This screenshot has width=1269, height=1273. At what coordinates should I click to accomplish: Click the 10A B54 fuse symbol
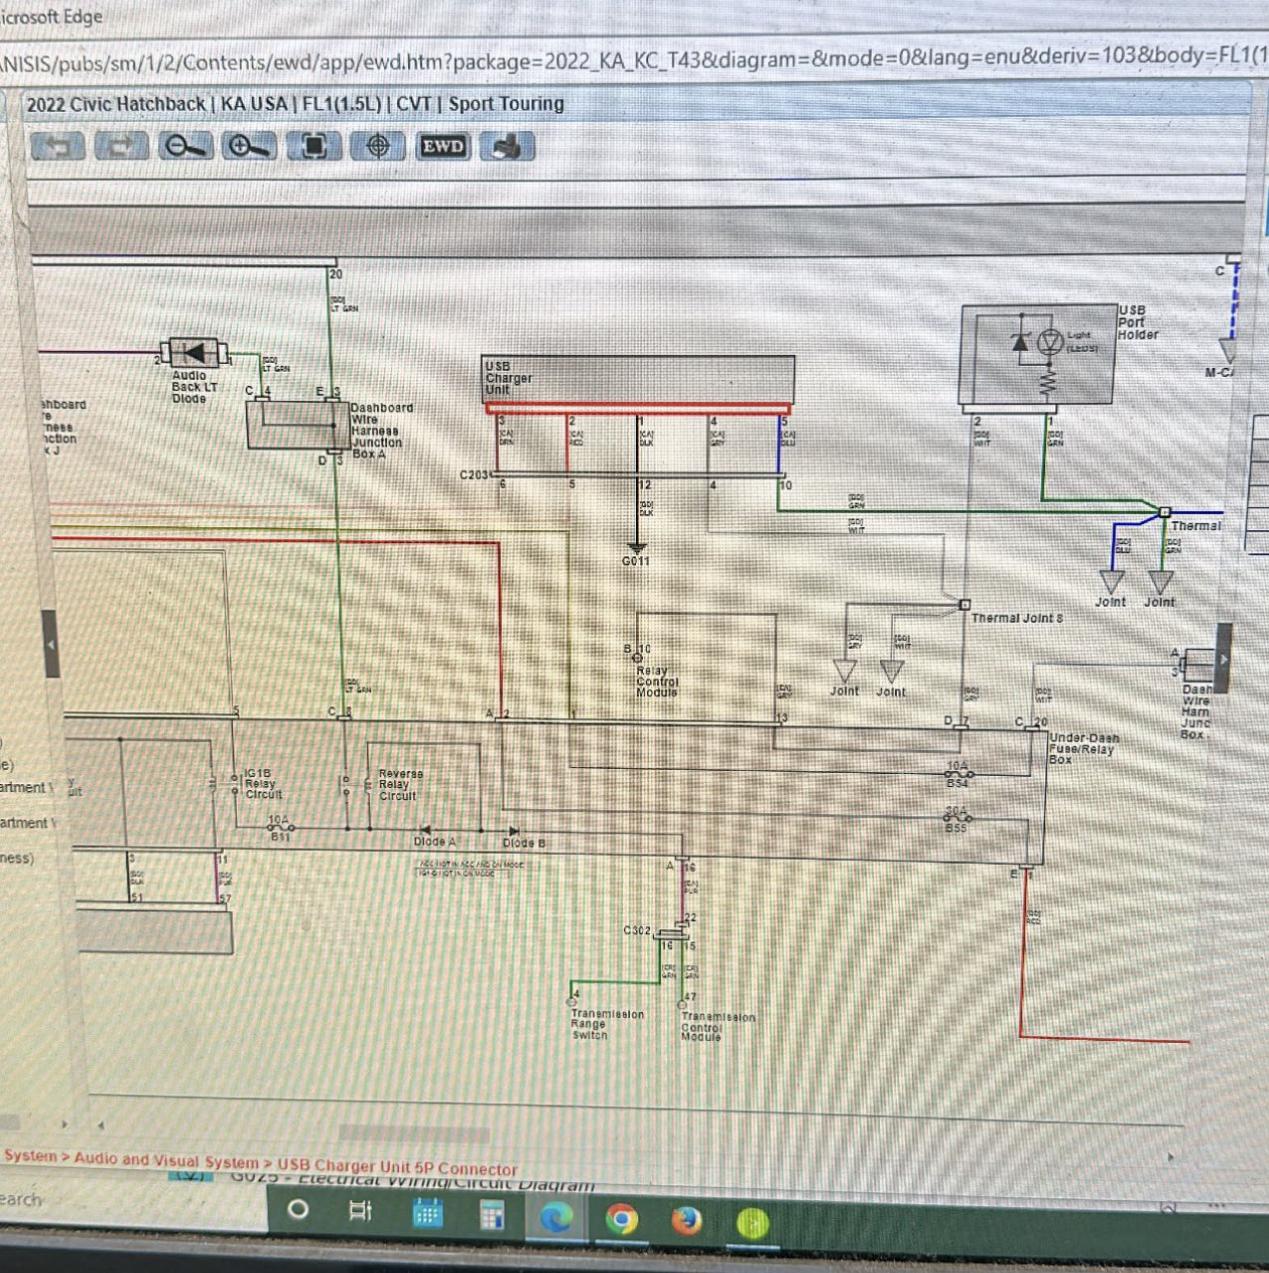[958, 774]
